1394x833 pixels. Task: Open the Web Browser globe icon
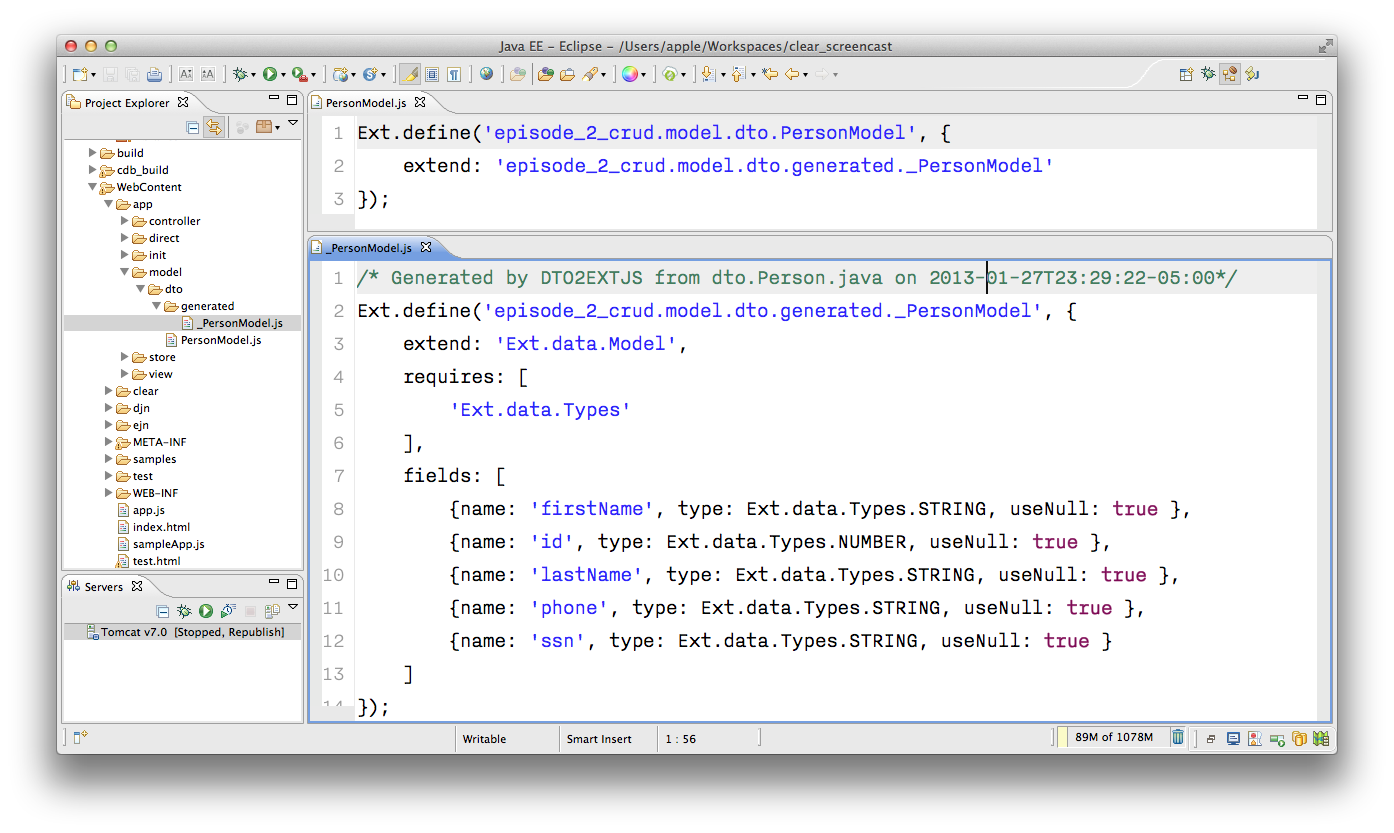pos(486,74)
